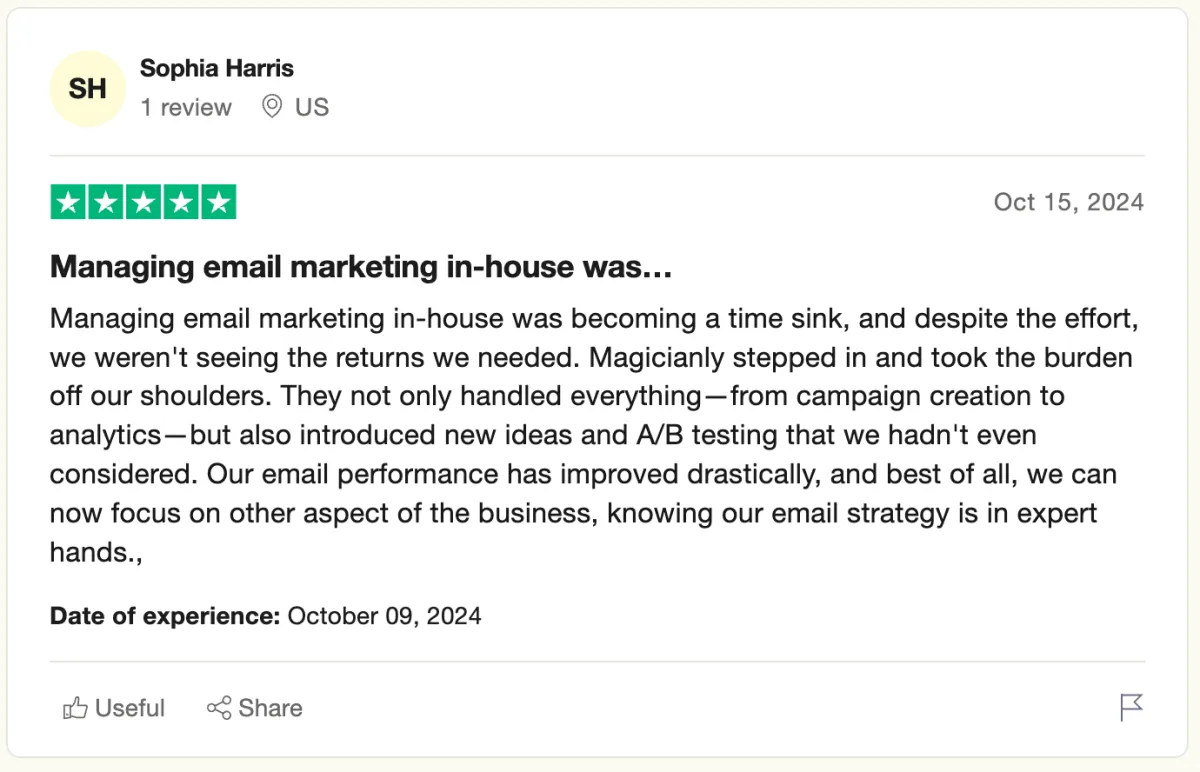The image size is (1200, 772).
Task: Open the "Managing email marketing in-house was…" title
Action: coord(361,267)
